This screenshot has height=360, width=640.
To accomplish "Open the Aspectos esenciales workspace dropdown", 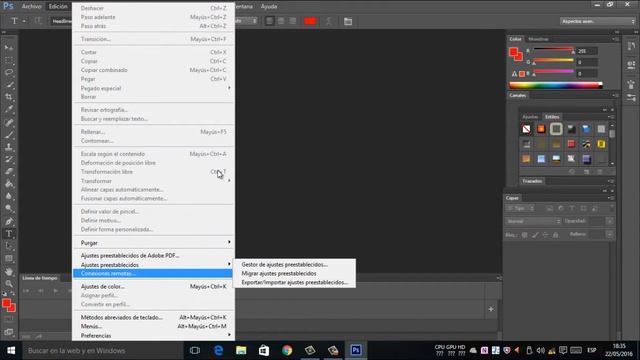I will coord(598,21).
